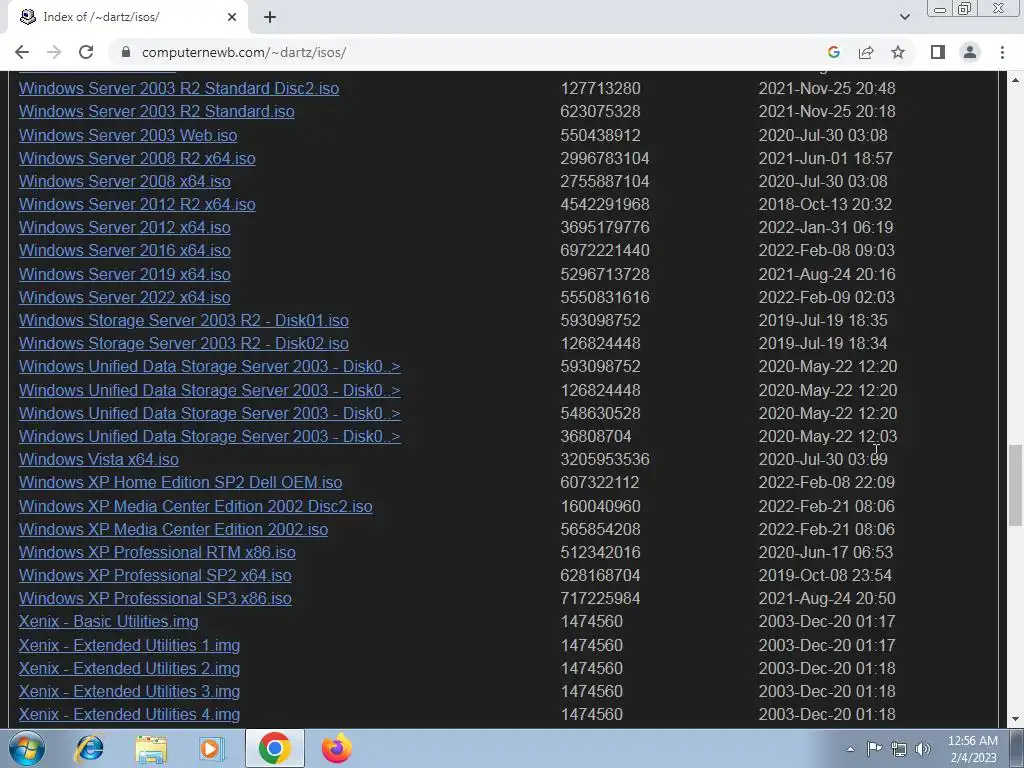The image size is (1024, 768).
Task: Go back using the browser back arrow
Action: pos(22,52)
